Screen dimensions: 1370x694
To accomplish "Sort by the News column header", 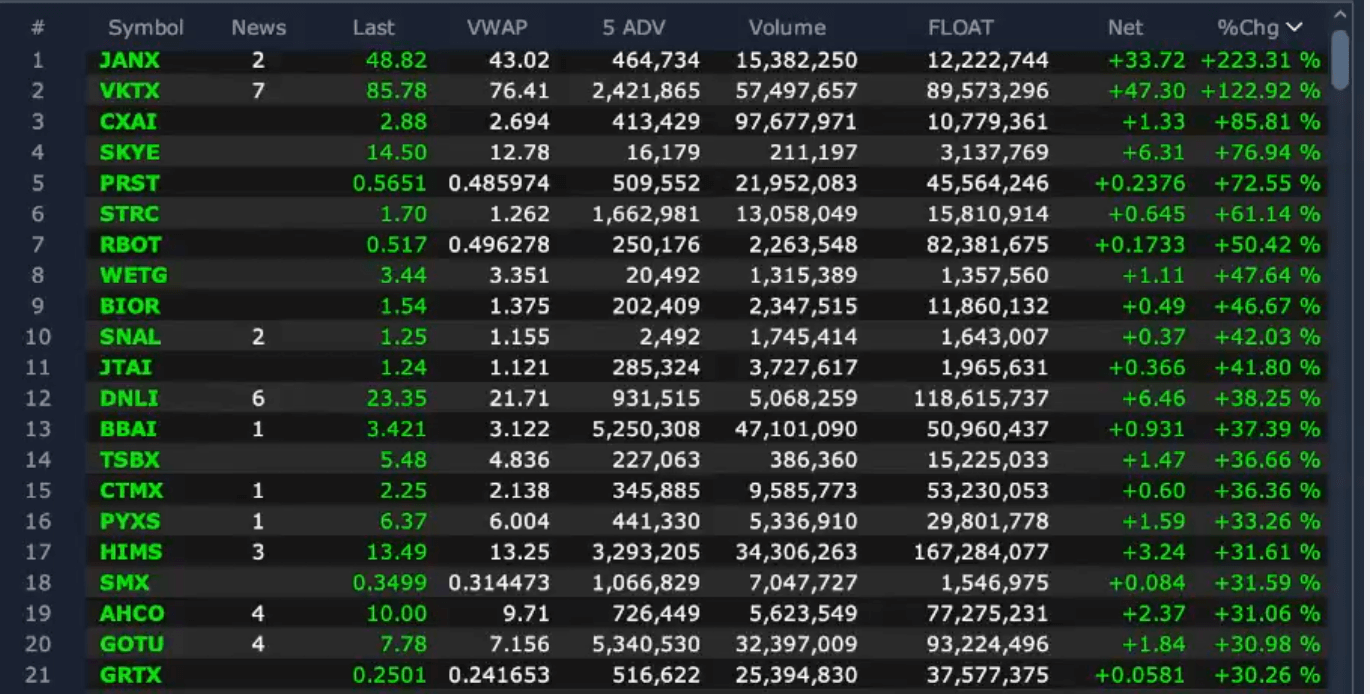I will point(258,28).
